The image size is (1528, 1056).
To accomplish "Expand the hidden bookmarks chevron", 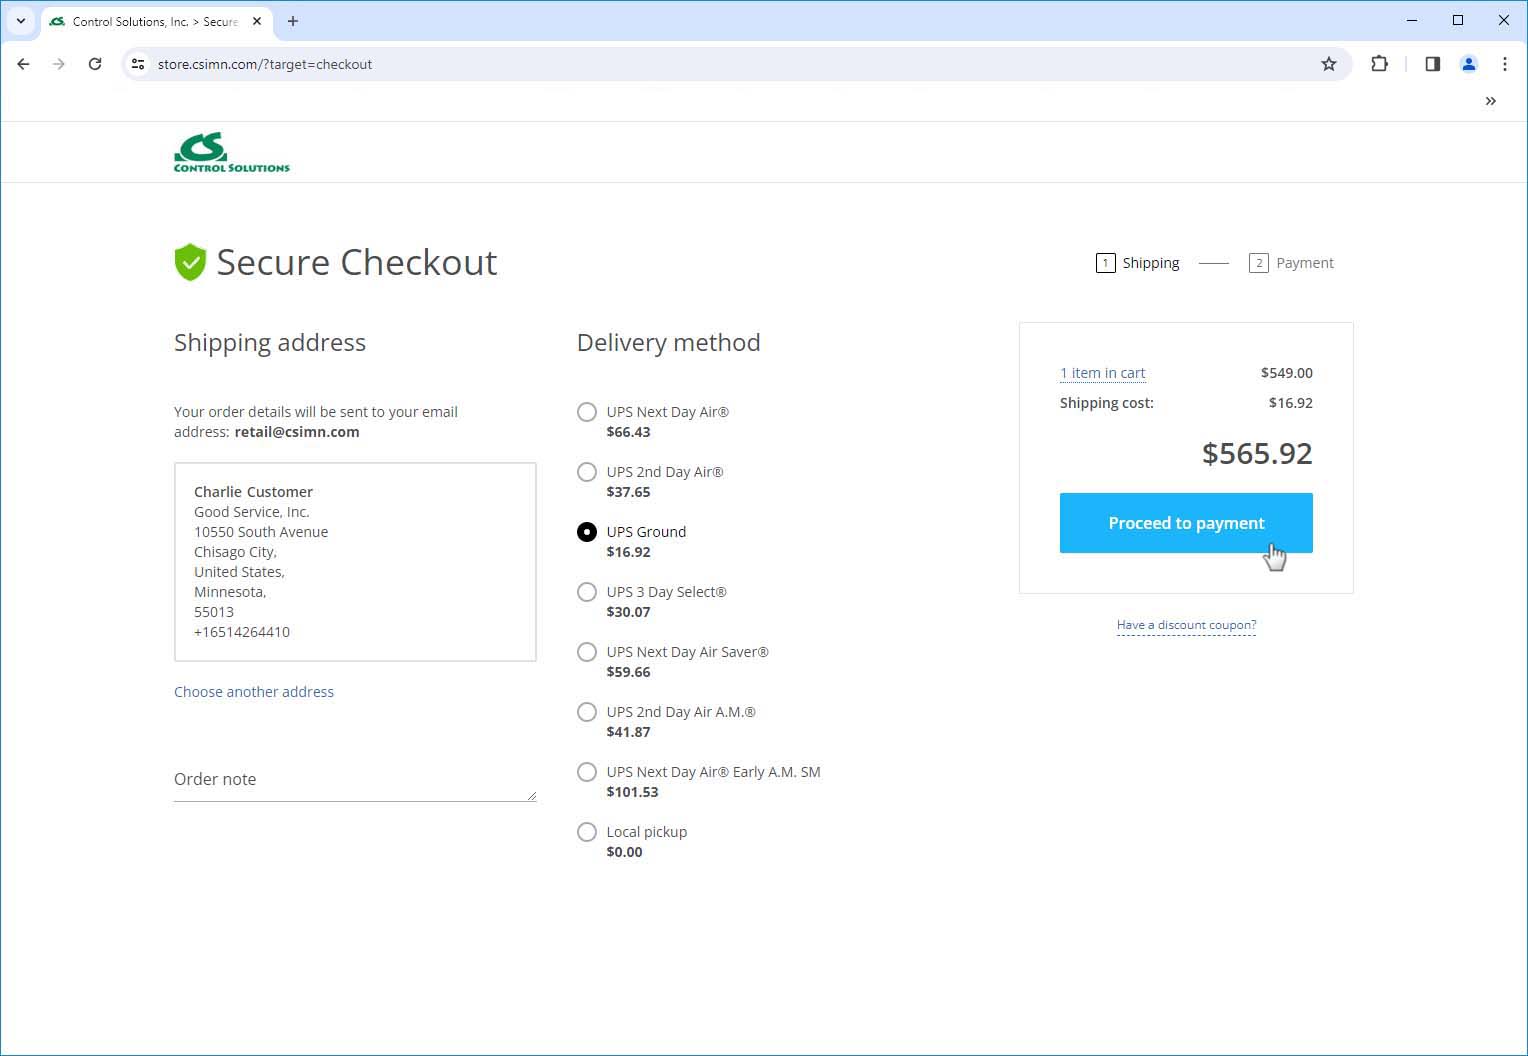I will (x=1490, y=101).
